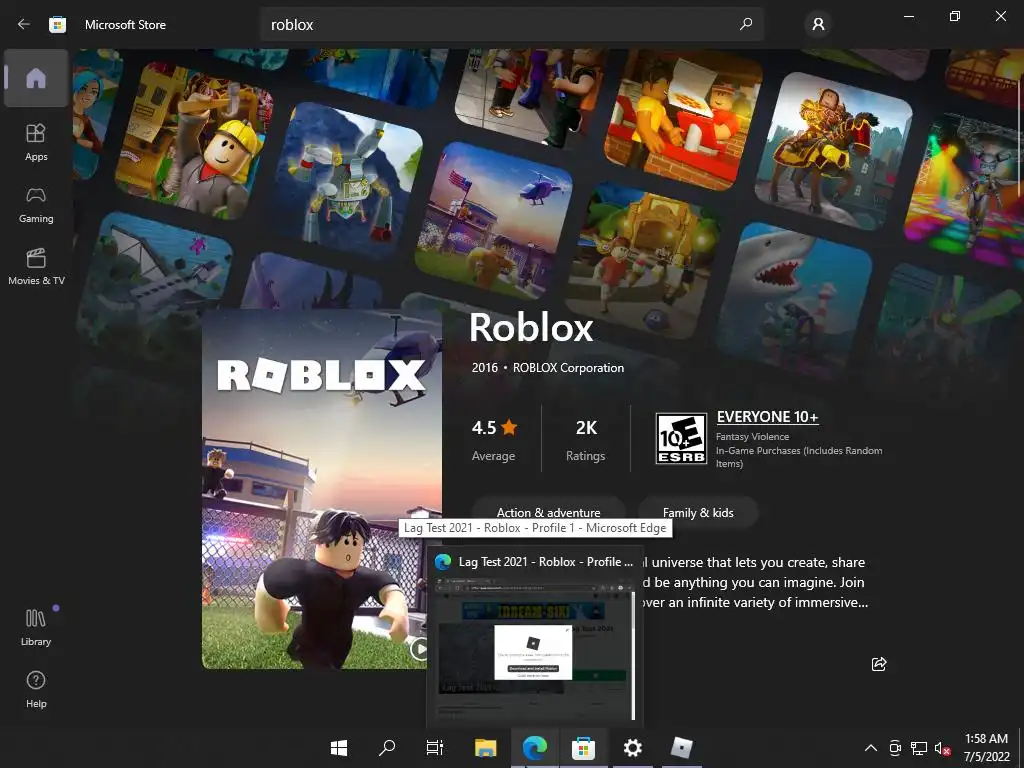This screenshot has width=1024, height=768.
Task: Click the ESRB 10+ rating badge
Action: (681, 439)
